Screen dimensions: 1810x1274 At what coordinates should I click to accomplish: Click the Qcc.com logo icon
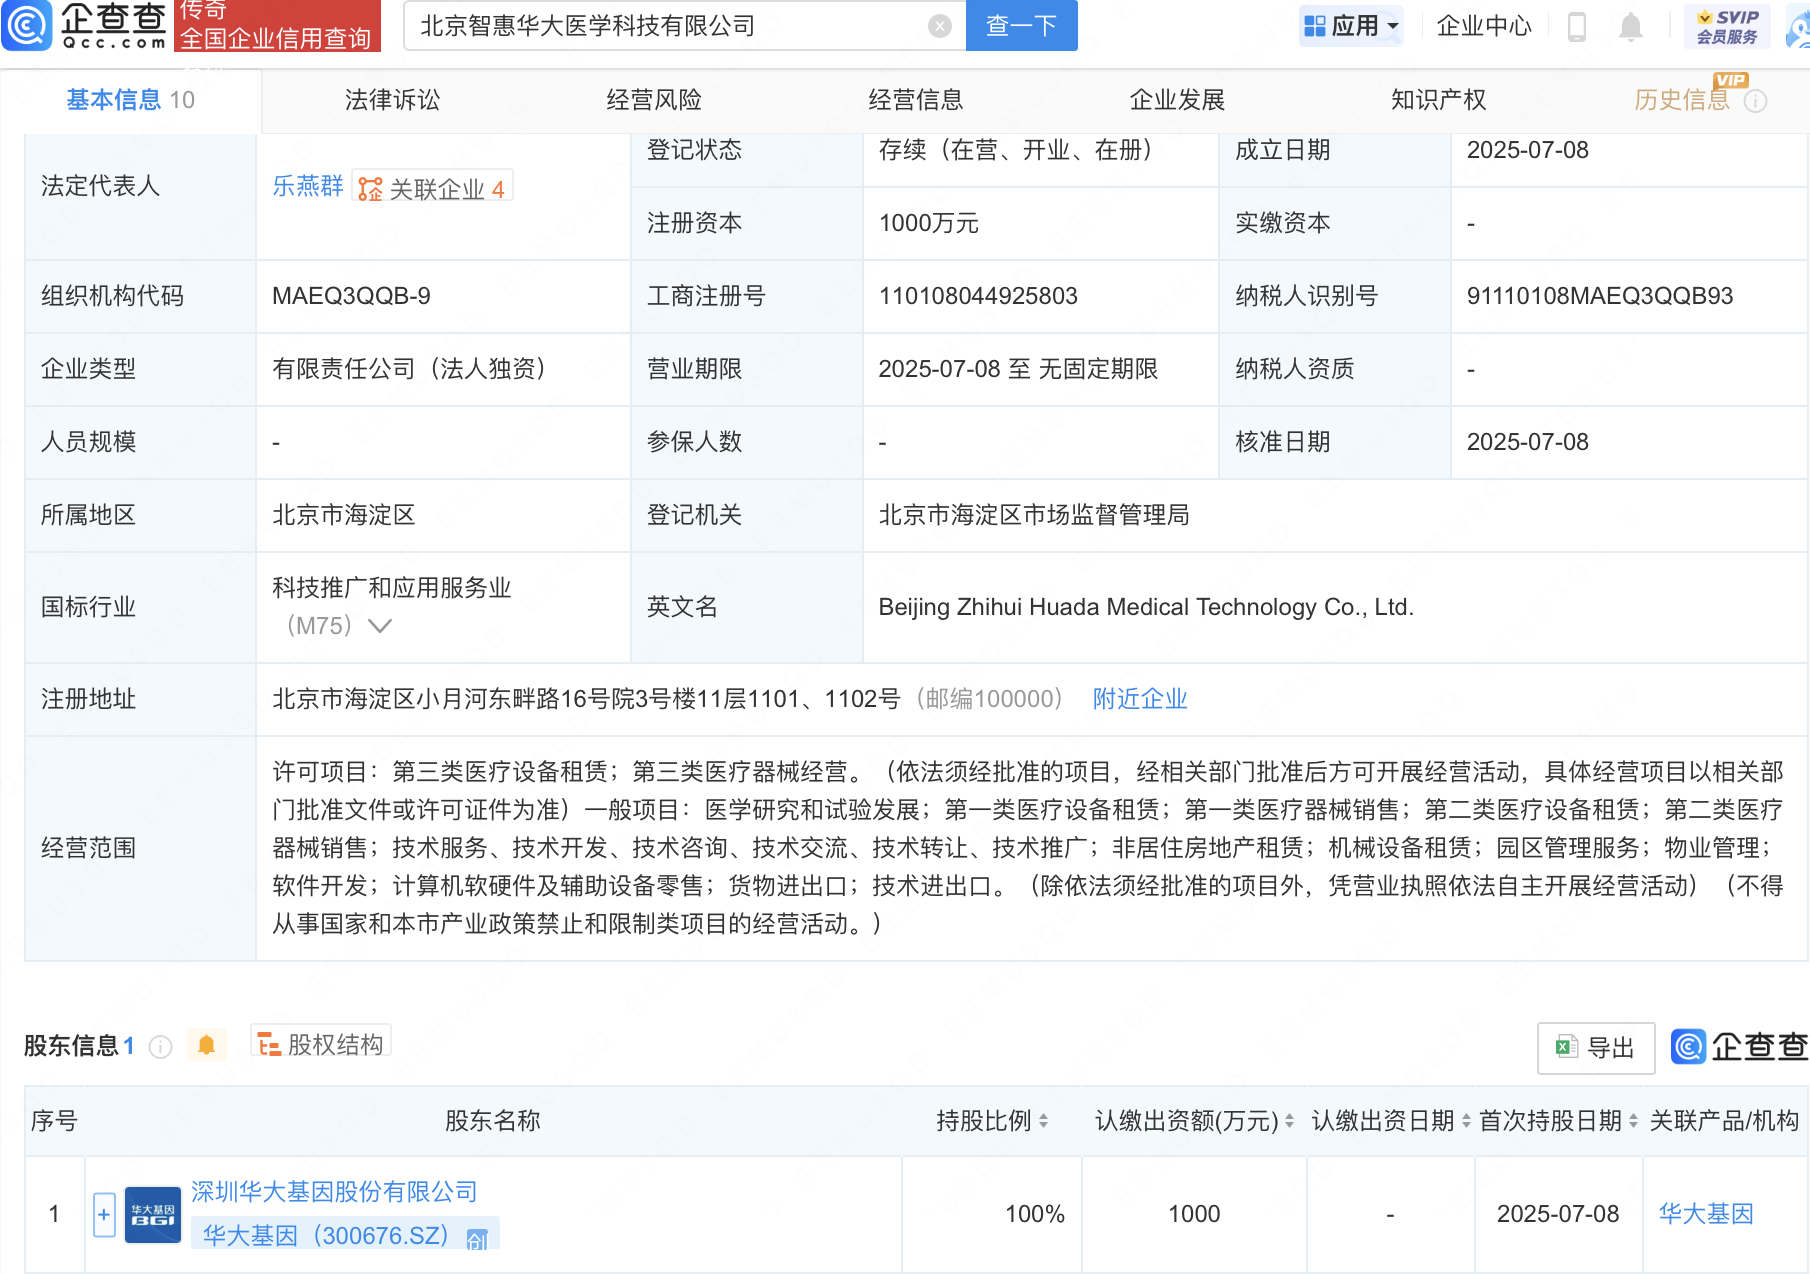point(26,25)
